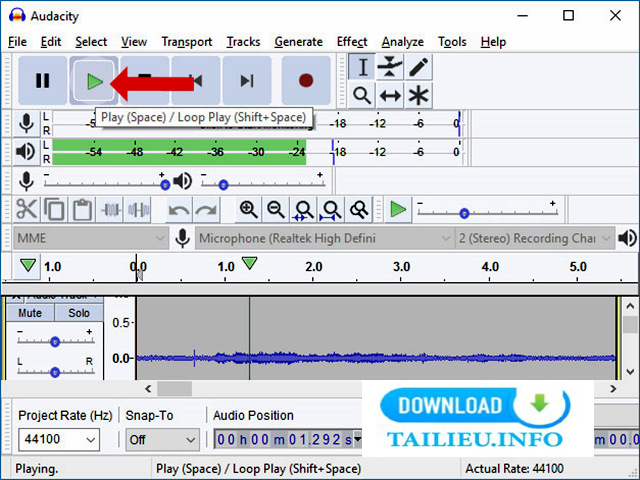
Task: Zoom In on the waveform
Action: 248,210
